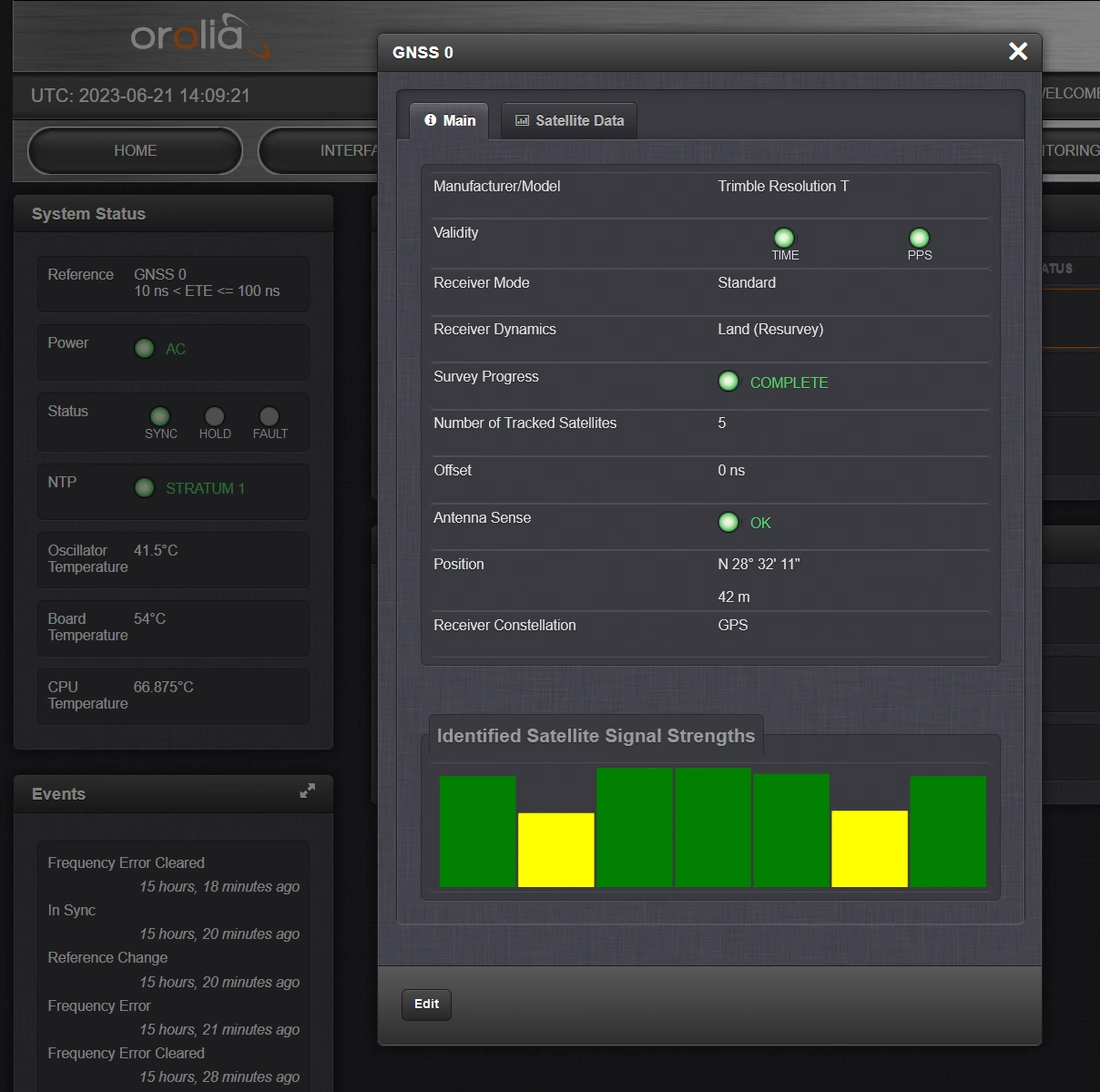Click the Receiver Mode 'Standard' value

coord(746,283)
